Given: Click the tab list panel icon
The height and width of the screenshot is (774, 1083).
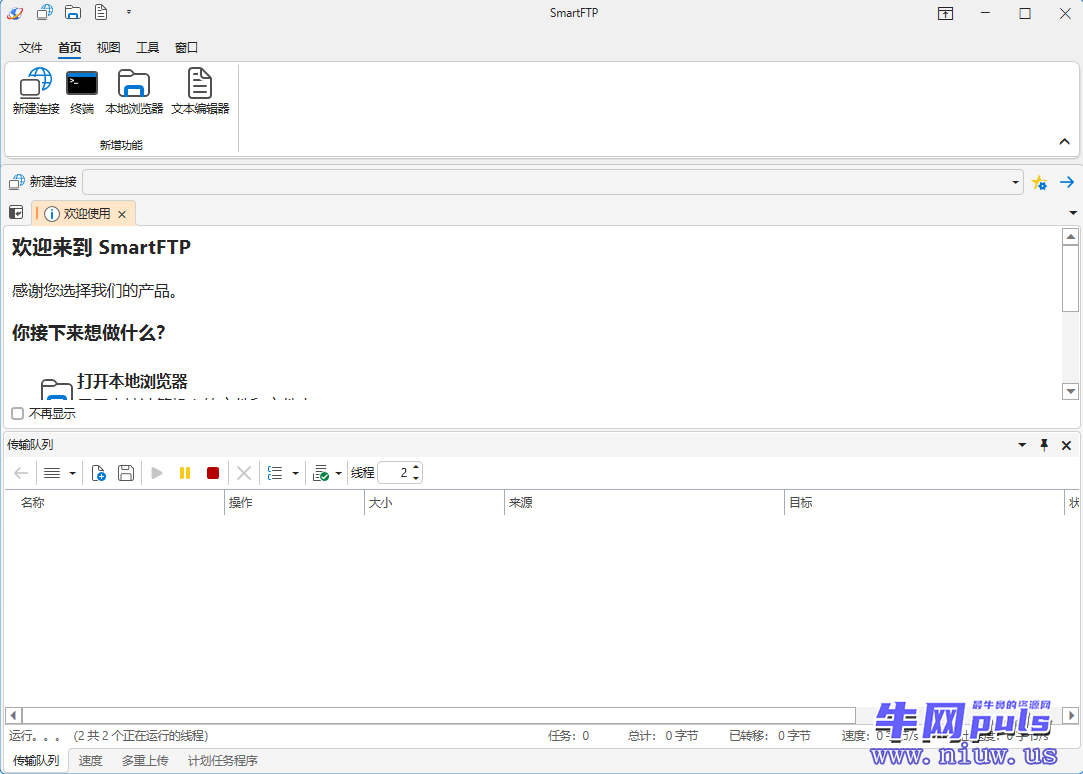Looking at the screenshot, I should click(x=16, y=213).
